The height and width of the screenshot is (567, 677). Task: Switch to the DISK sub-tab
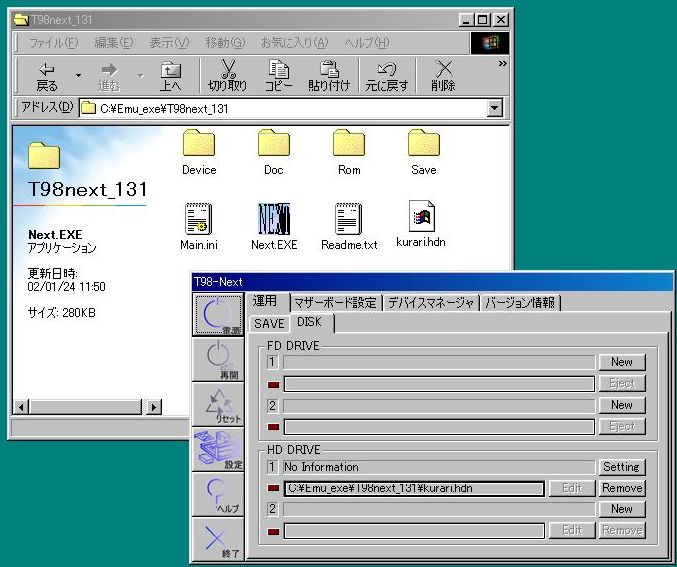pos(310,322)
